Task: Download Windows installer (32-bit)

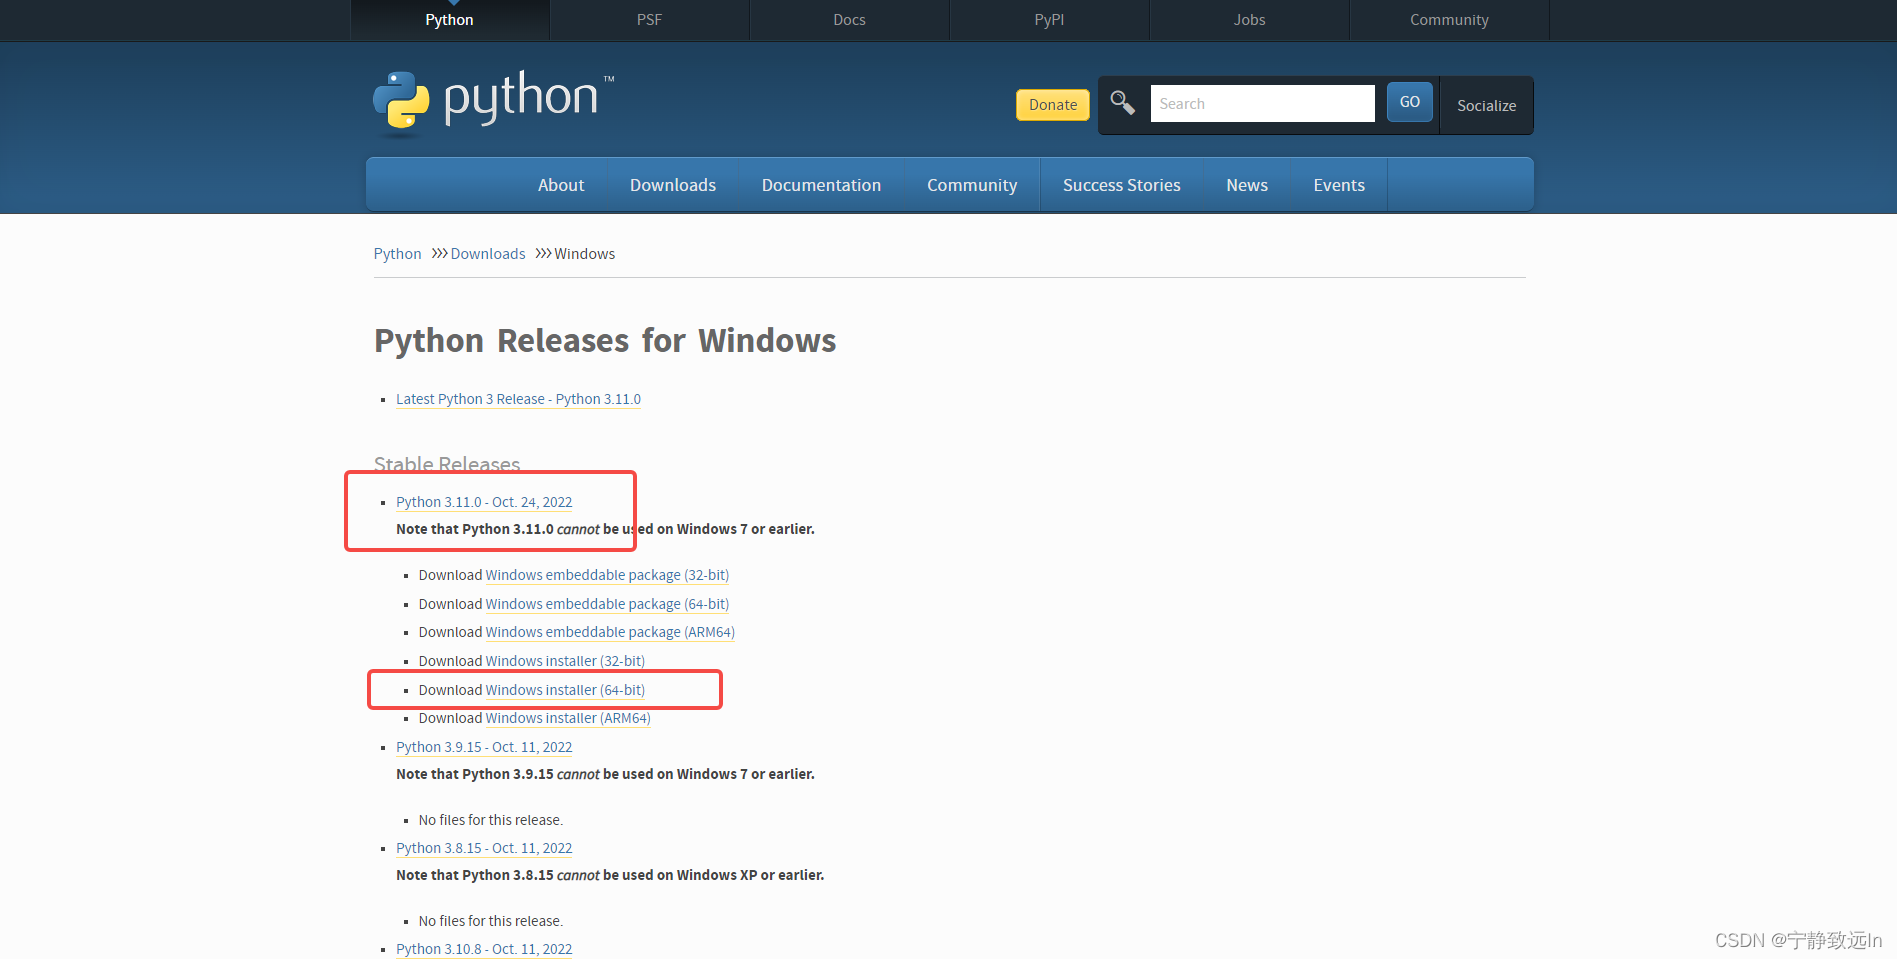Action: tap(565, 661)
